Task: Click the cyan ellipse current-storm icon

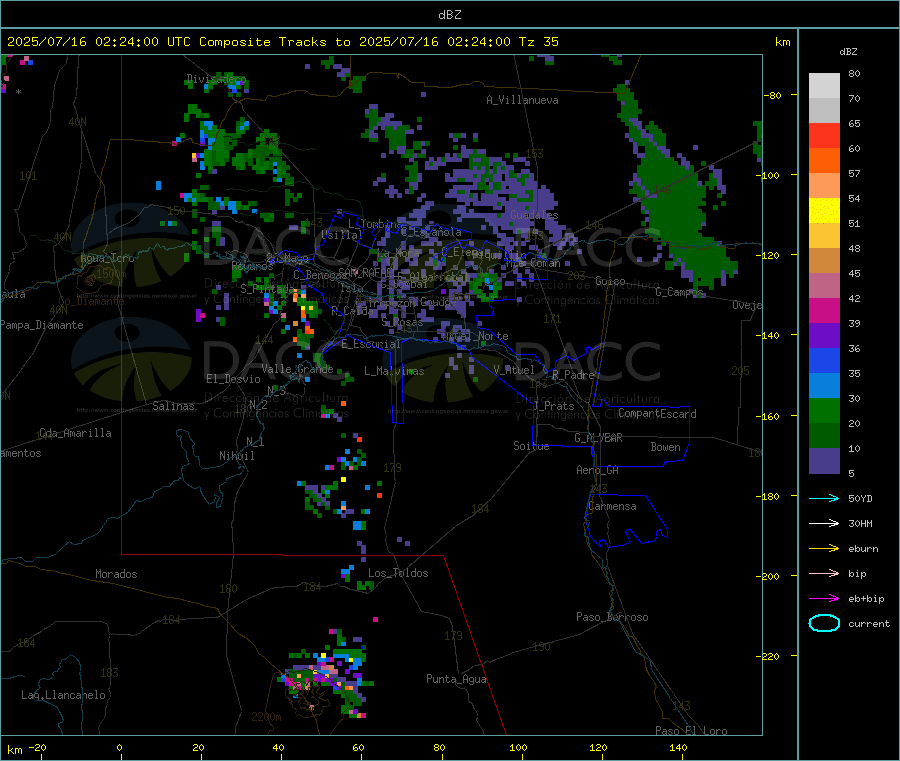Action: tap(824, 623)
